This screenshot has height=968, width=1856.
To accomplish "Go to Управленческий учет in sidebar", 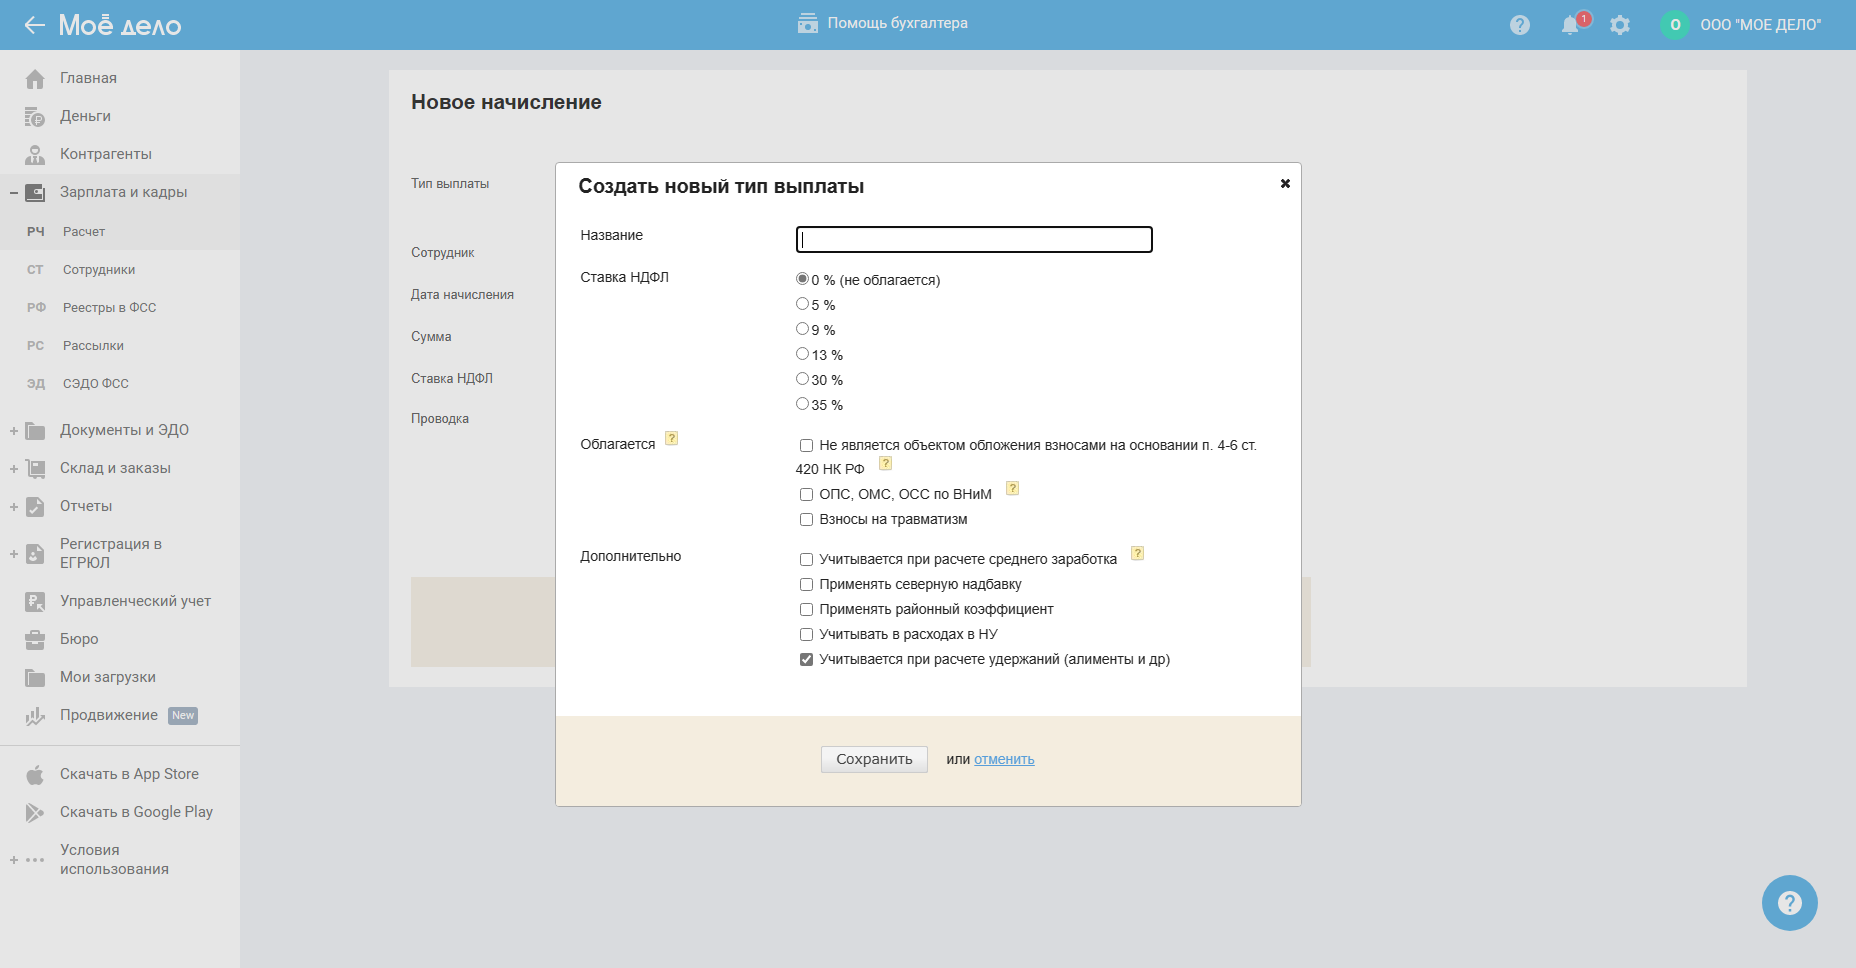I will tap(135, 601).
